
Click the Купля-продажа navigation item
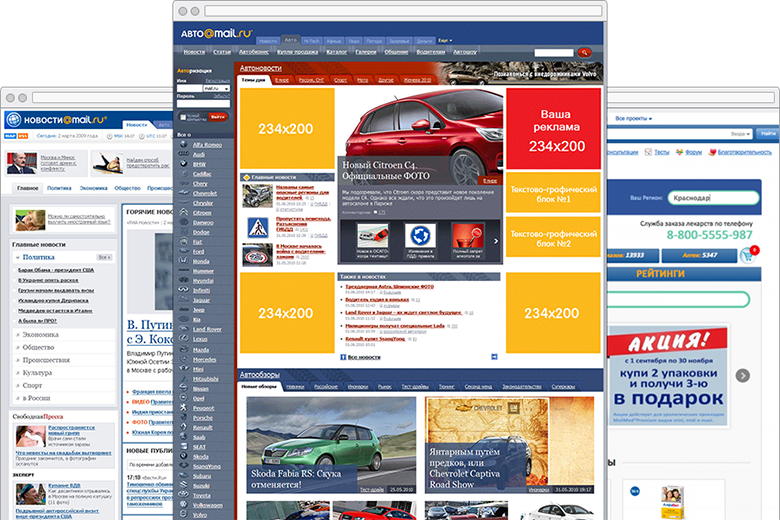297,52
